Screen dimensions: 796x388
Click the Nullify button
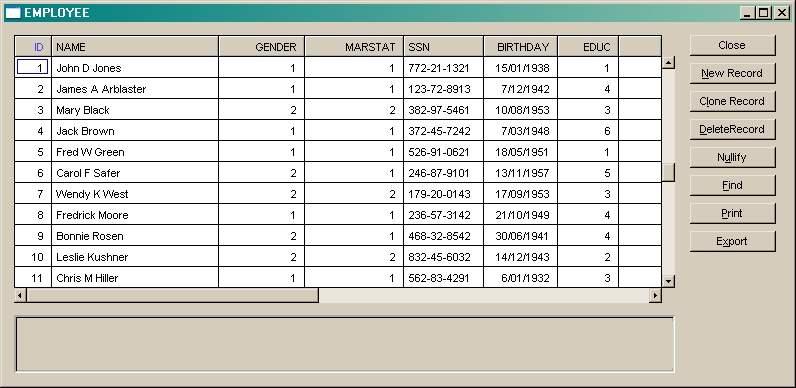pyautogui.click(x=732, y=157)
